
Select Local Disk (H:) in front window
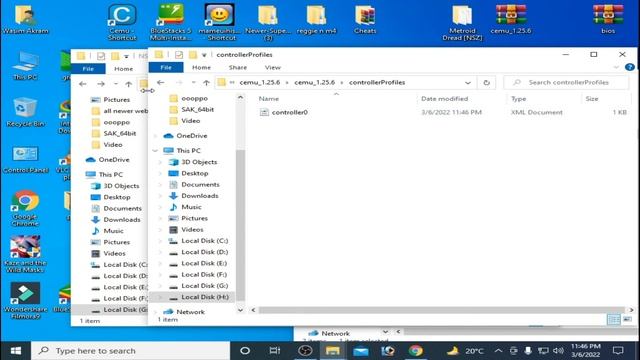204,297
